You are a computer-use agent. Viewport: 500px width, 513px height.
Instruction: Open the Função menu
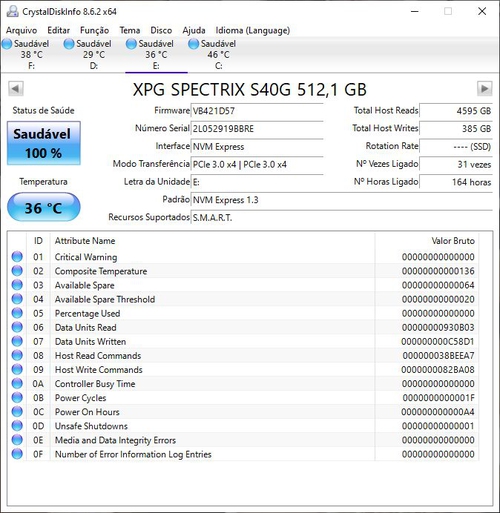(x=95, y=30)
